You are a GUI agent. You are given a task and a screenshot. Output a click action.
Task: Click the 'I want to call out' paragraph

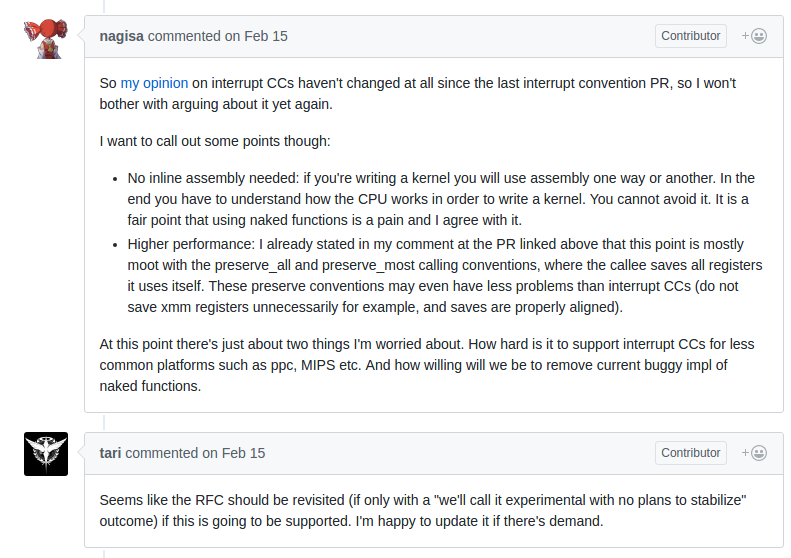pyautogui.click(x=215, y=141)
